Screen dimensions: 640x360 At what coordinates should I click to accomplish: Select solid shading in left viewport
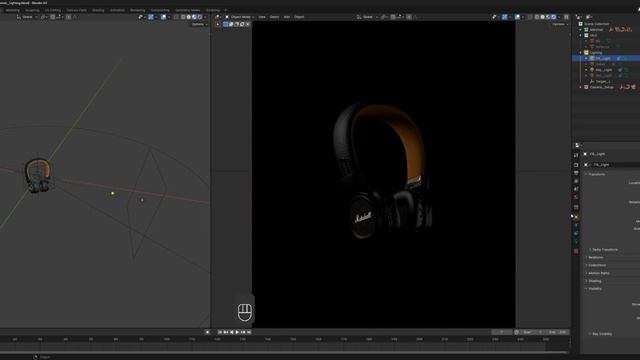click(x=189, y=17)
